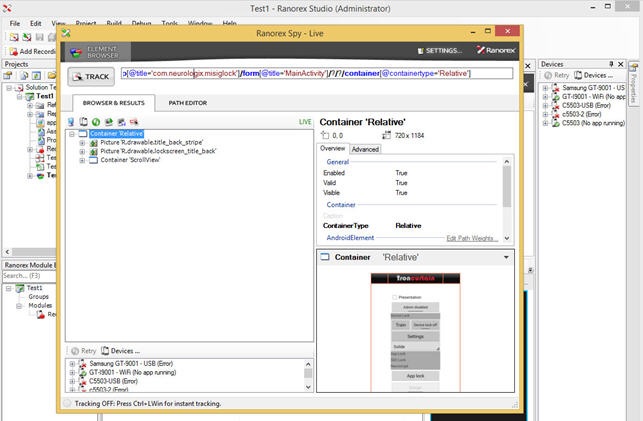Image resolution: width=643 pixels, height=421 pixels.
Task: Click the app screenshot preview thumbnail
Action: click(415, 332)
